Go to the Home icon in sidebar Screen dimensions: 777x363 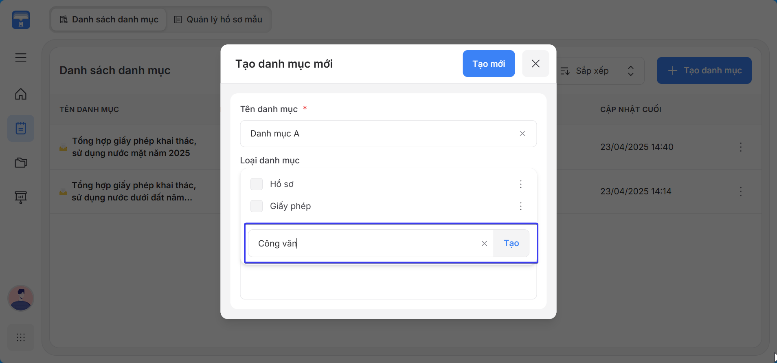pos(20,94)
